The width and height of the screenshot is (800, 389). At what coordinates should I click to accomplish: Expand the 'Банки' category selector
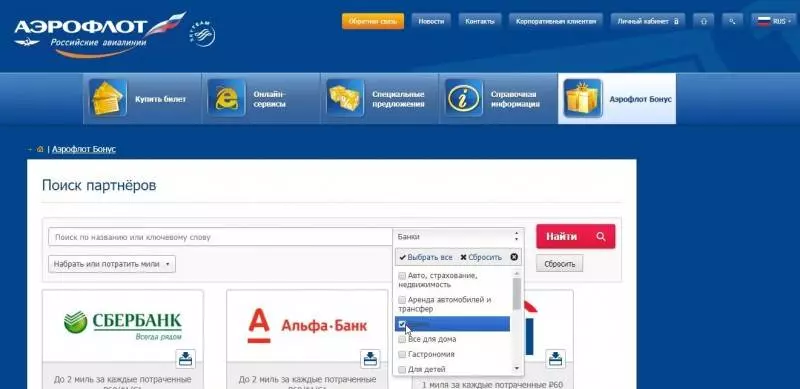(x=458, y=237)
